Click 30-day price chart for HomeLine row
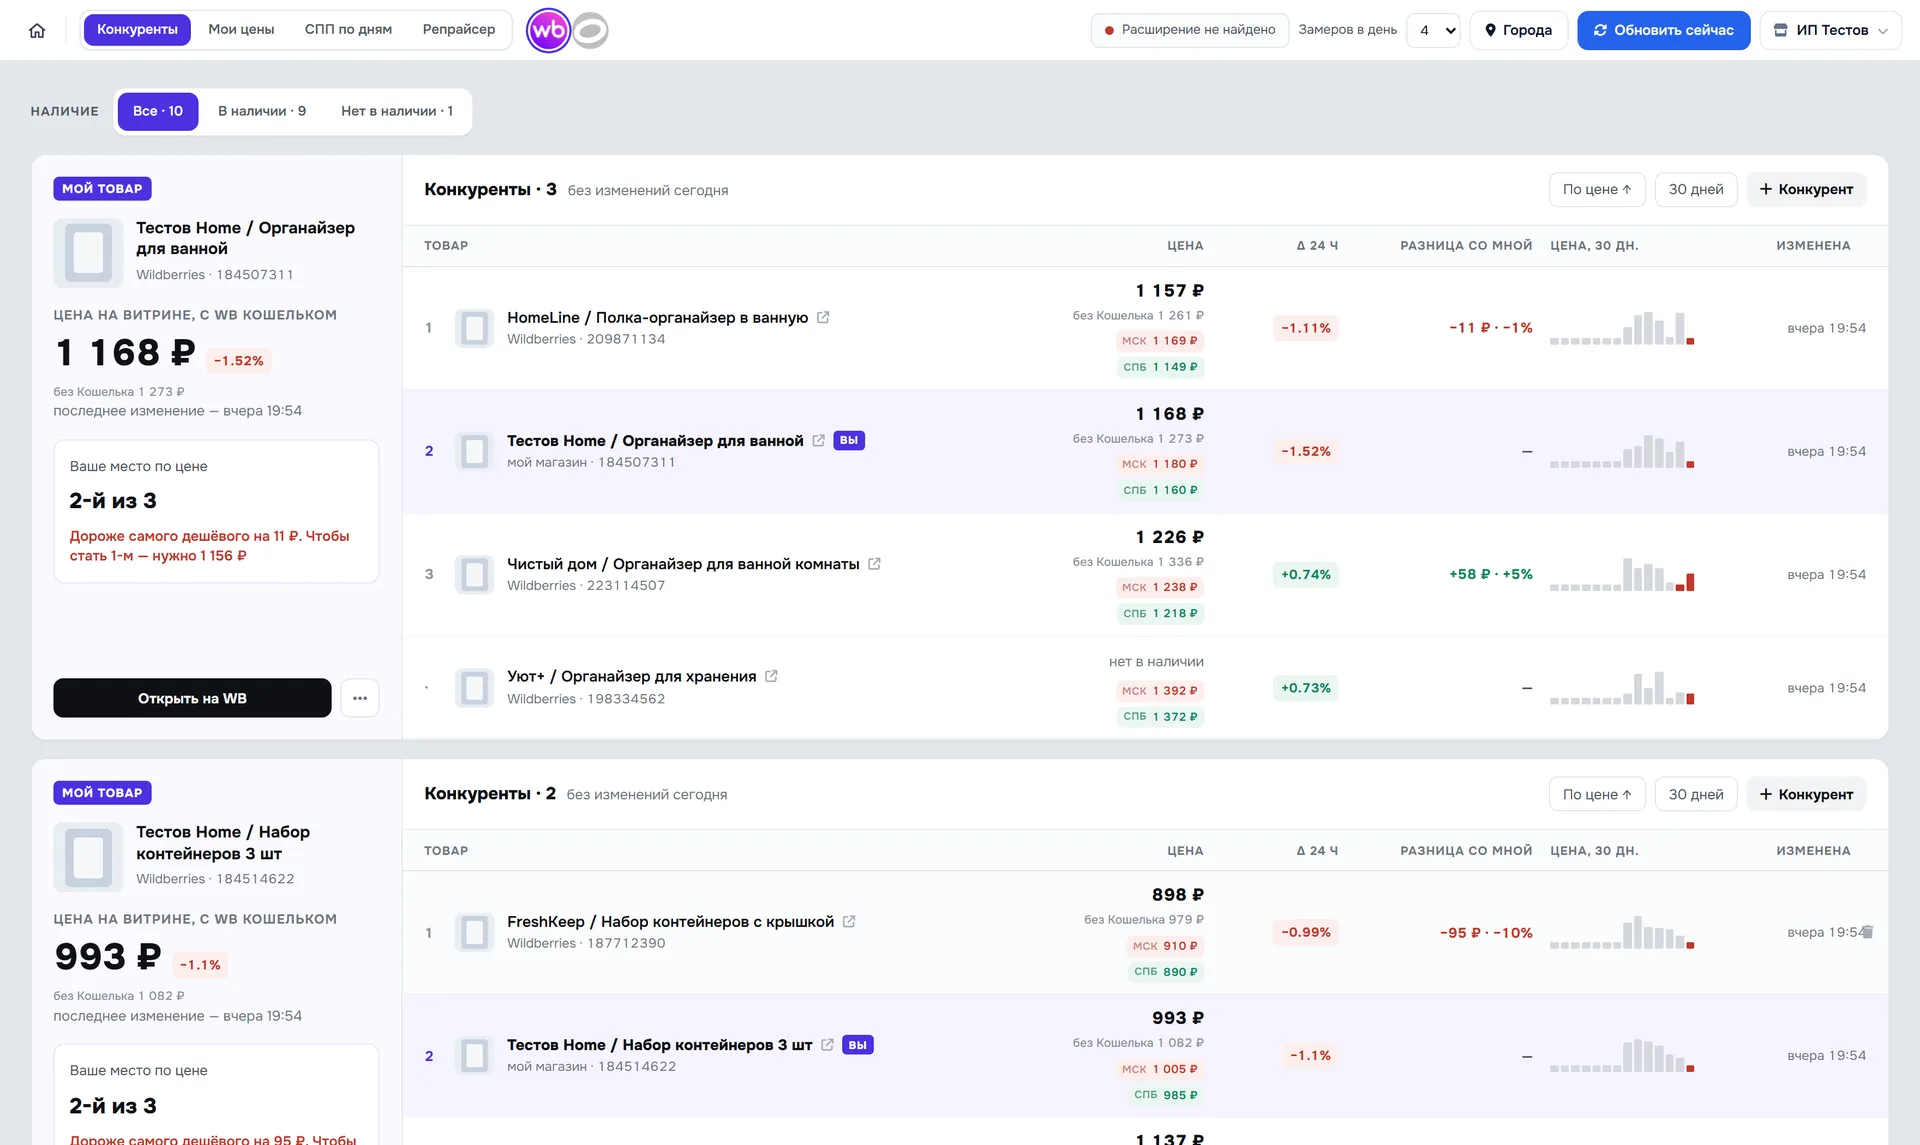The height and width of the screenshot is (1145, 1920). pyautogui.click(x=1622, y=328)
